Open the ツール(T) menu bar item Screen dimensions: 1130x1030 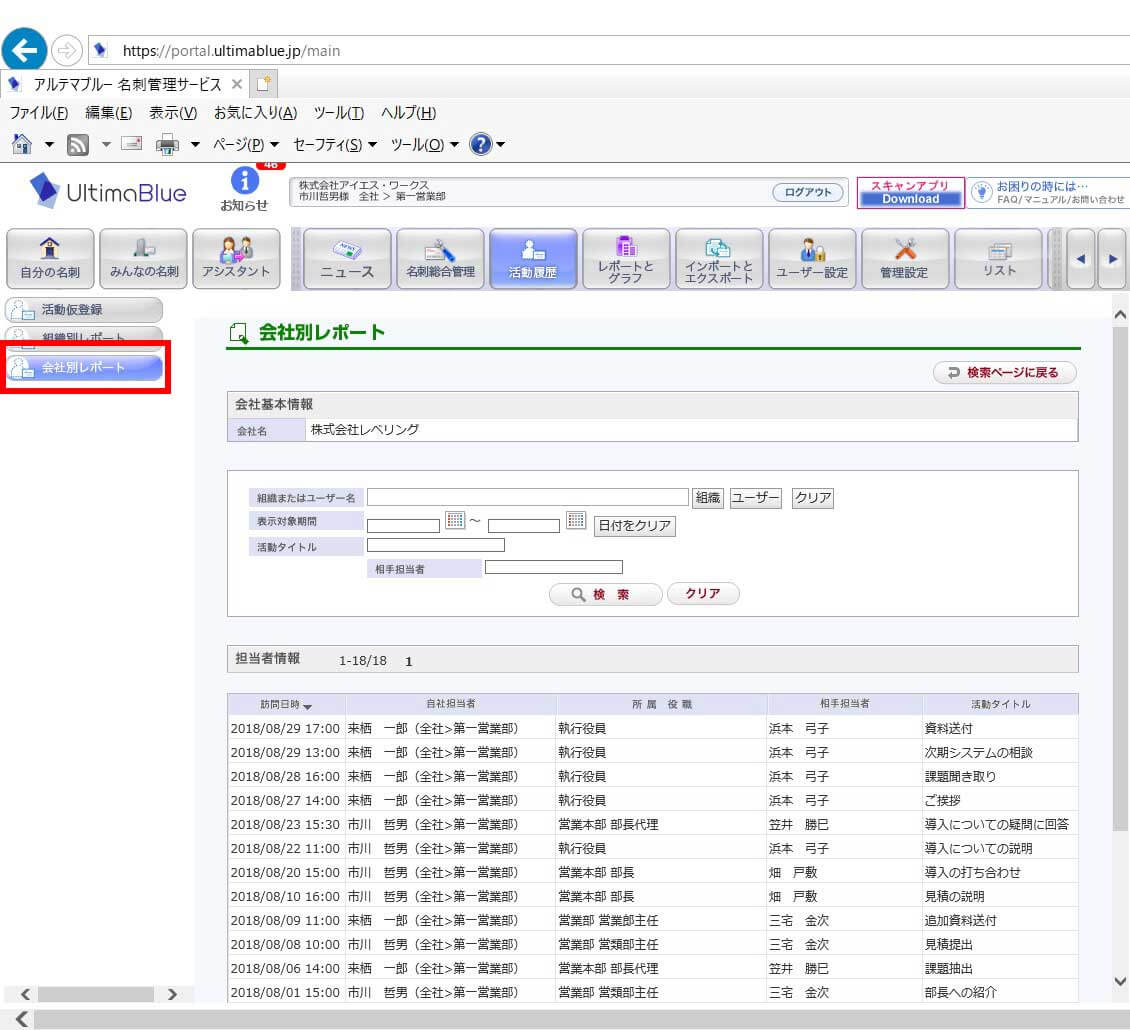(339, 113)
